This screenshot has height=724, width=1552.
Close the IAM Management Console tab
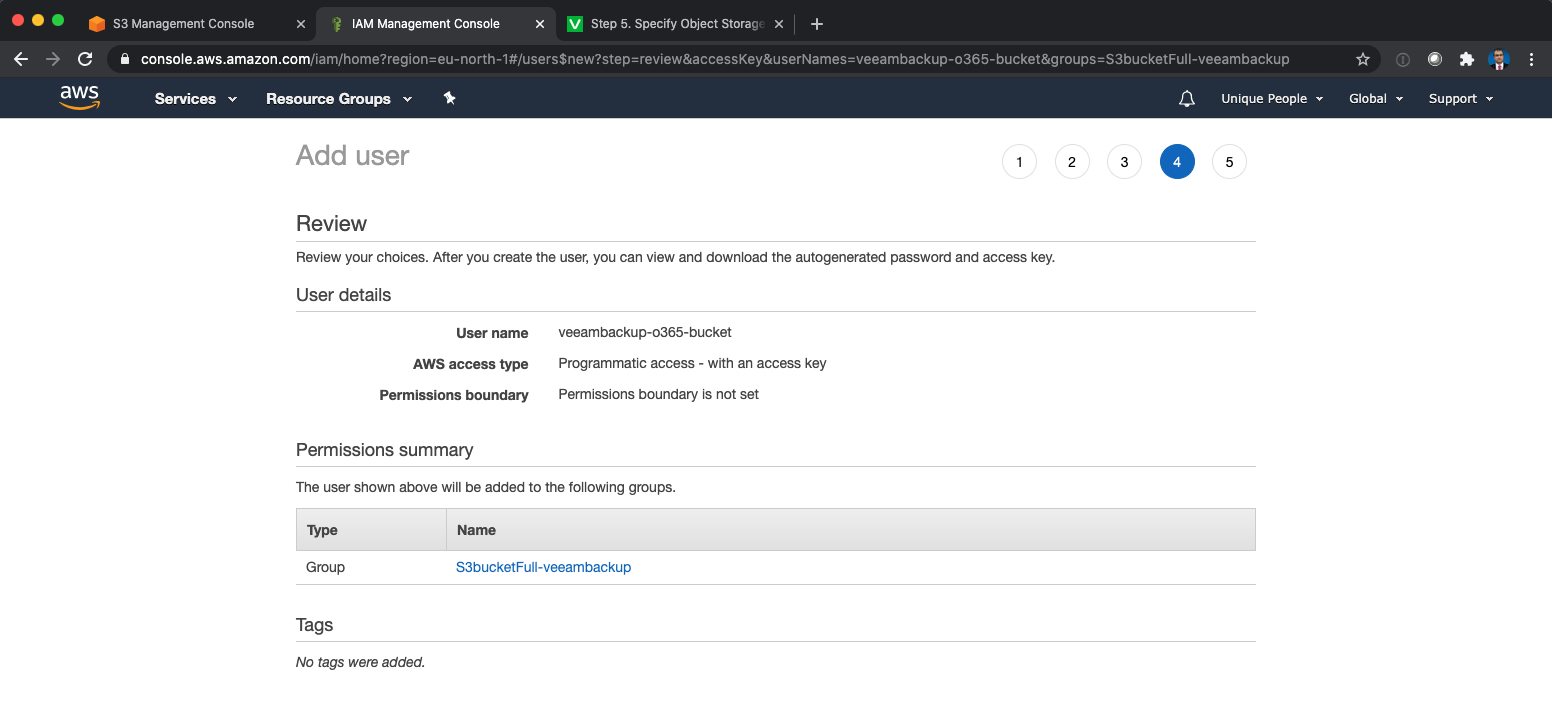point(540,24)
